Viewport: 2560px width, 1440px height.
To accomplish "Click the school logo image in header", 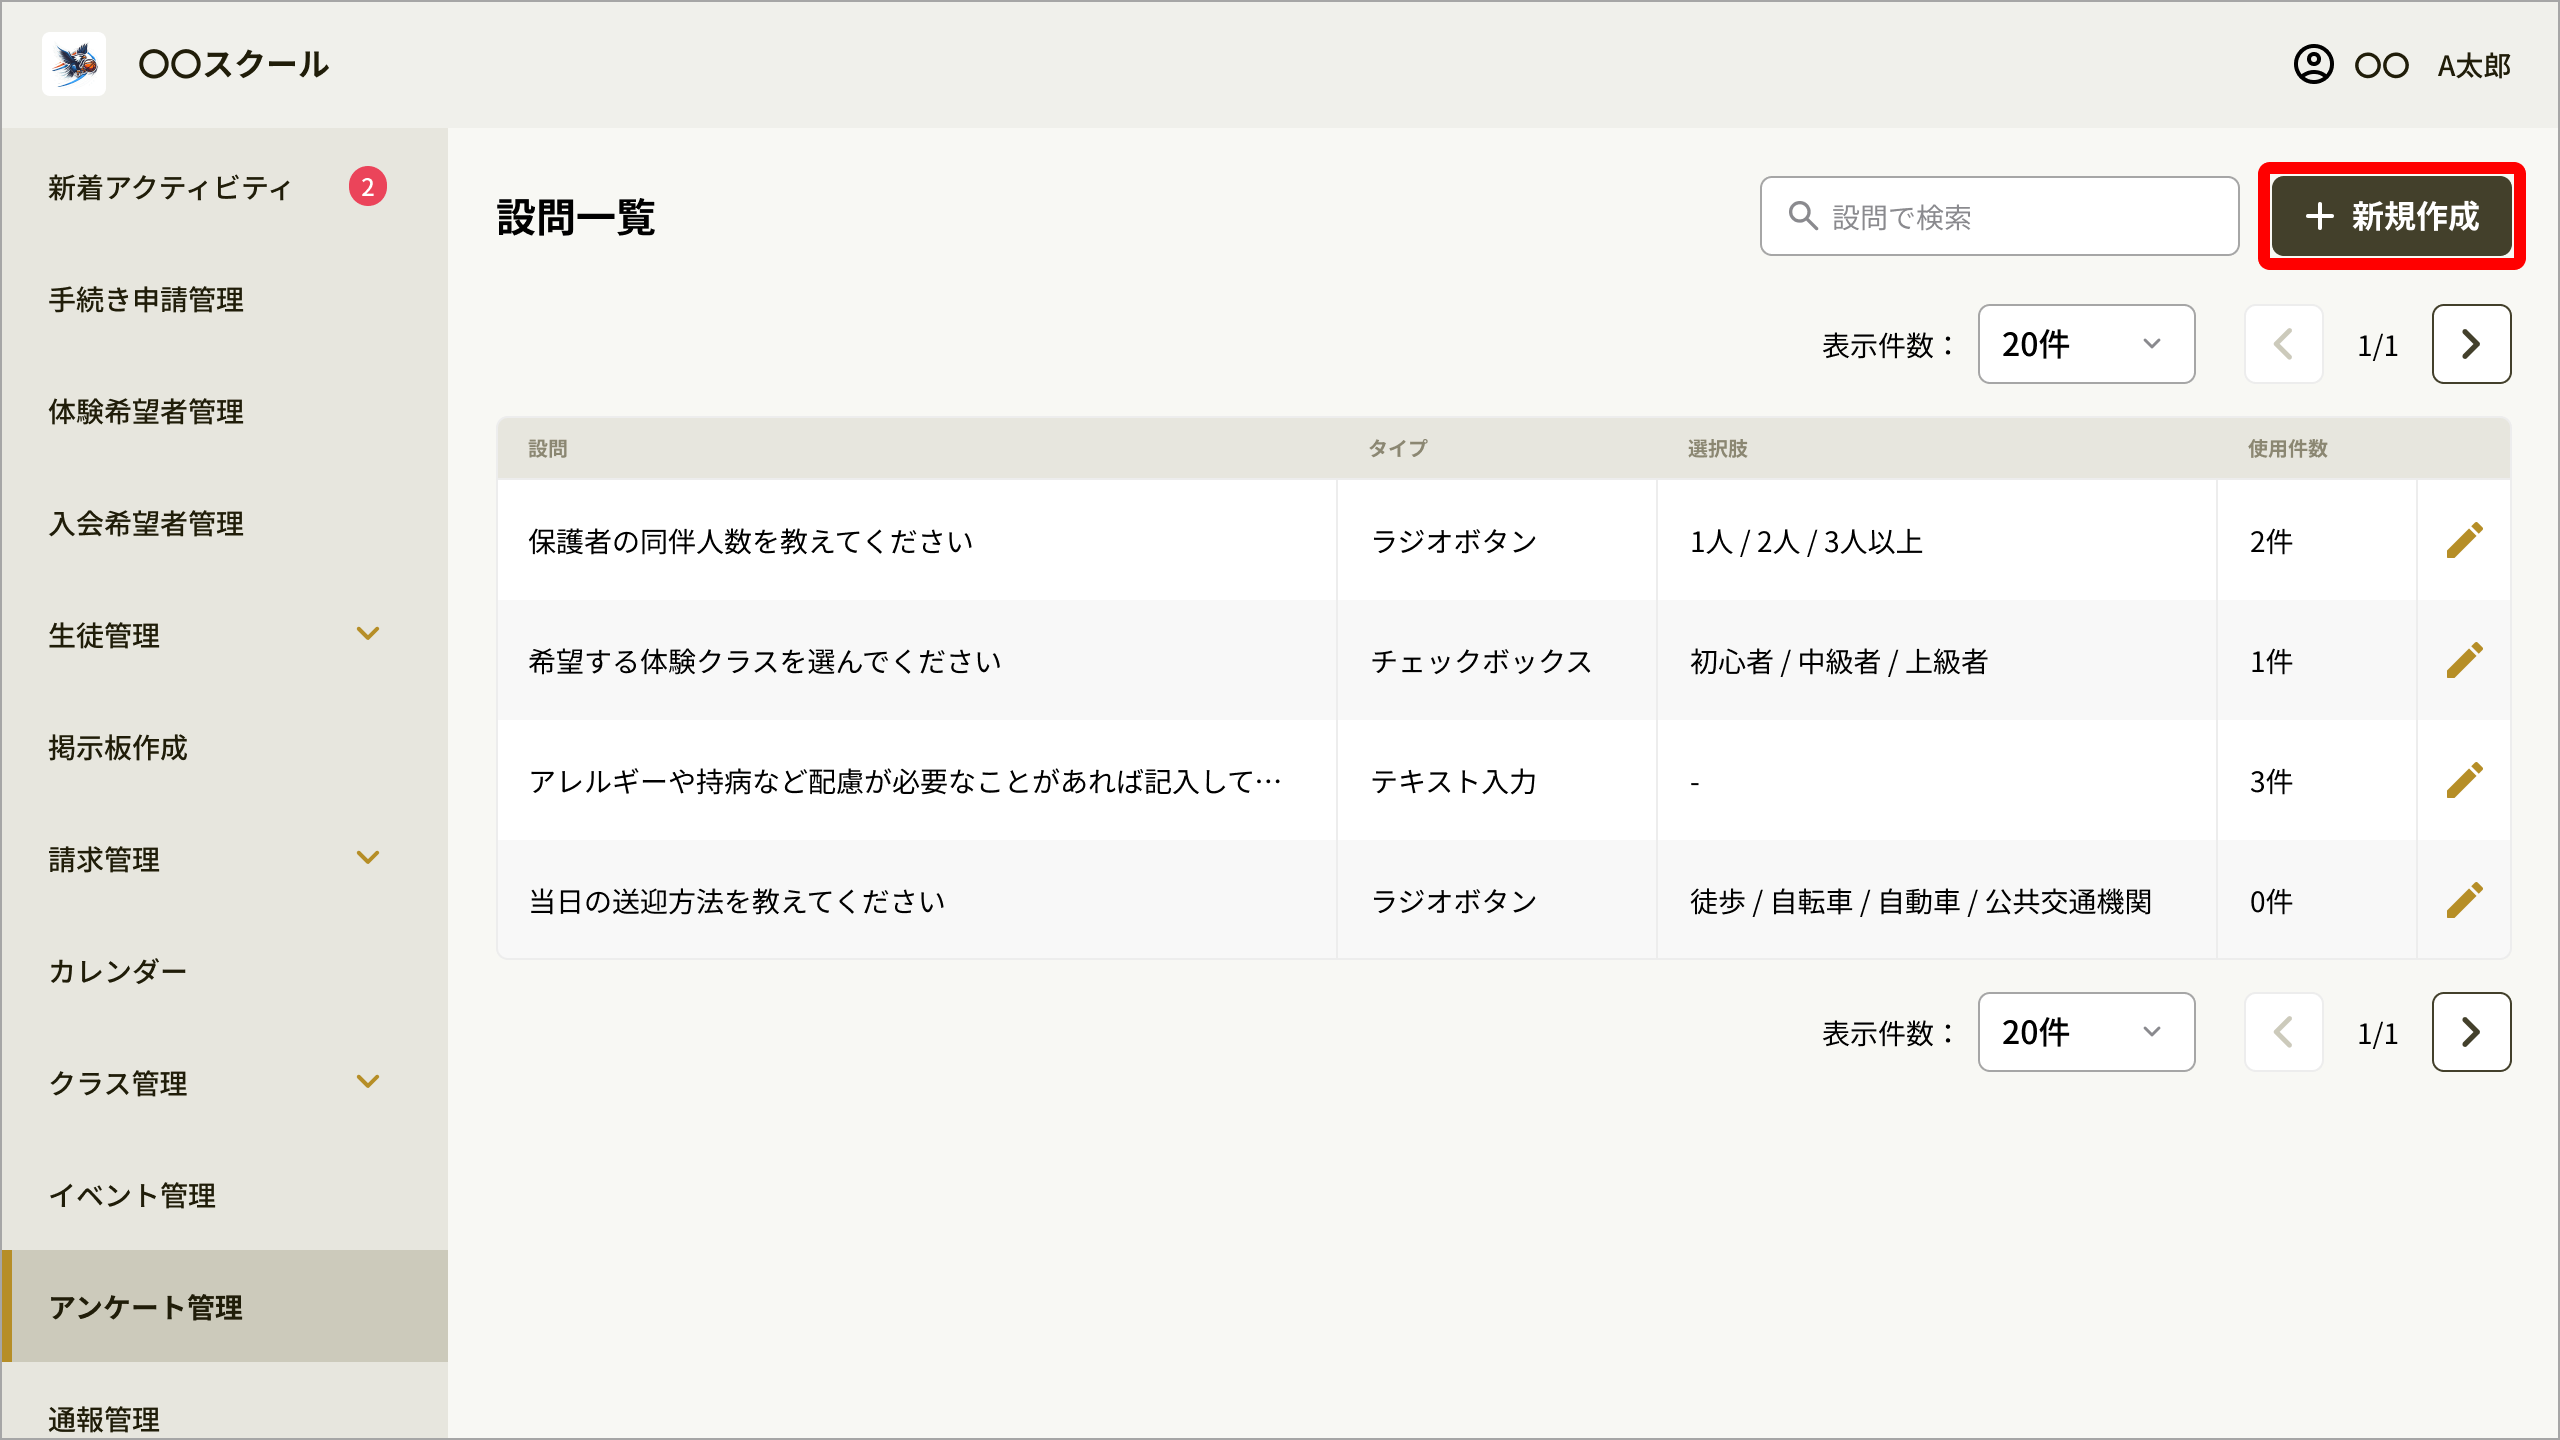I will tap(74, 64).
